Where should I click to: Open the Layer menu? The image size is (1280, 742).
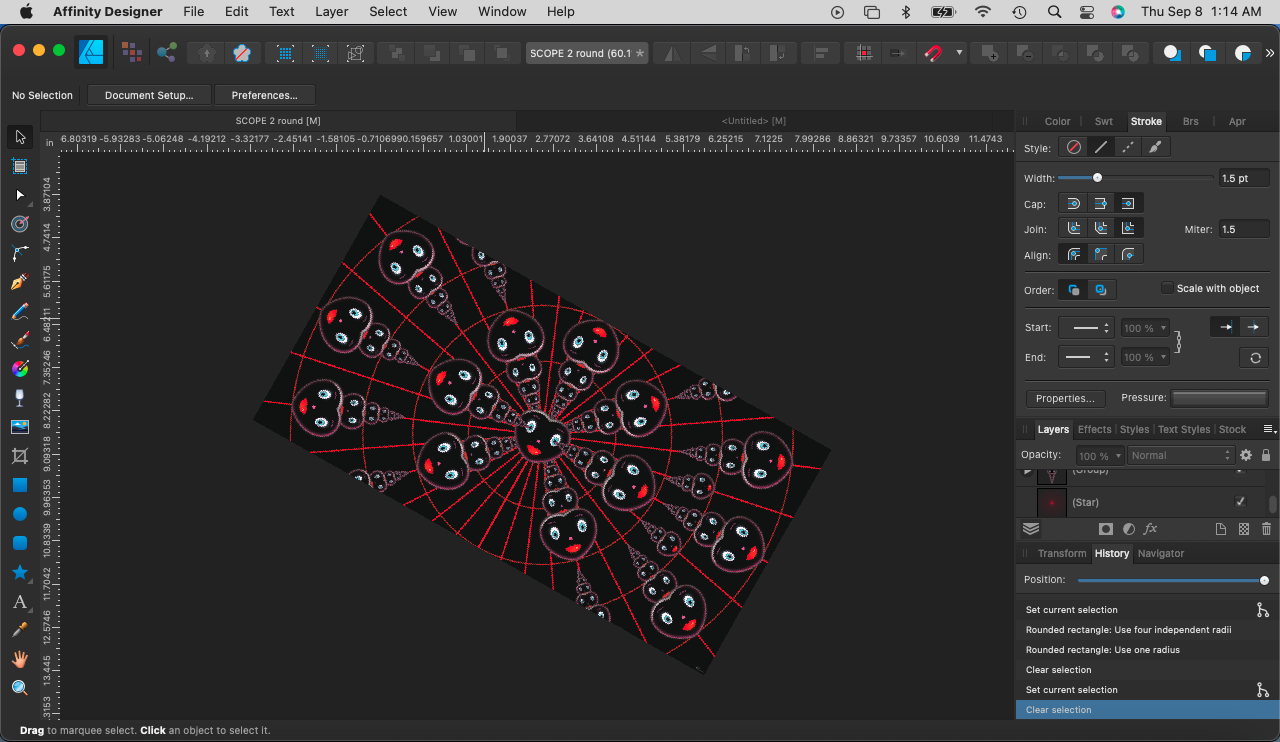pos(331,12)
